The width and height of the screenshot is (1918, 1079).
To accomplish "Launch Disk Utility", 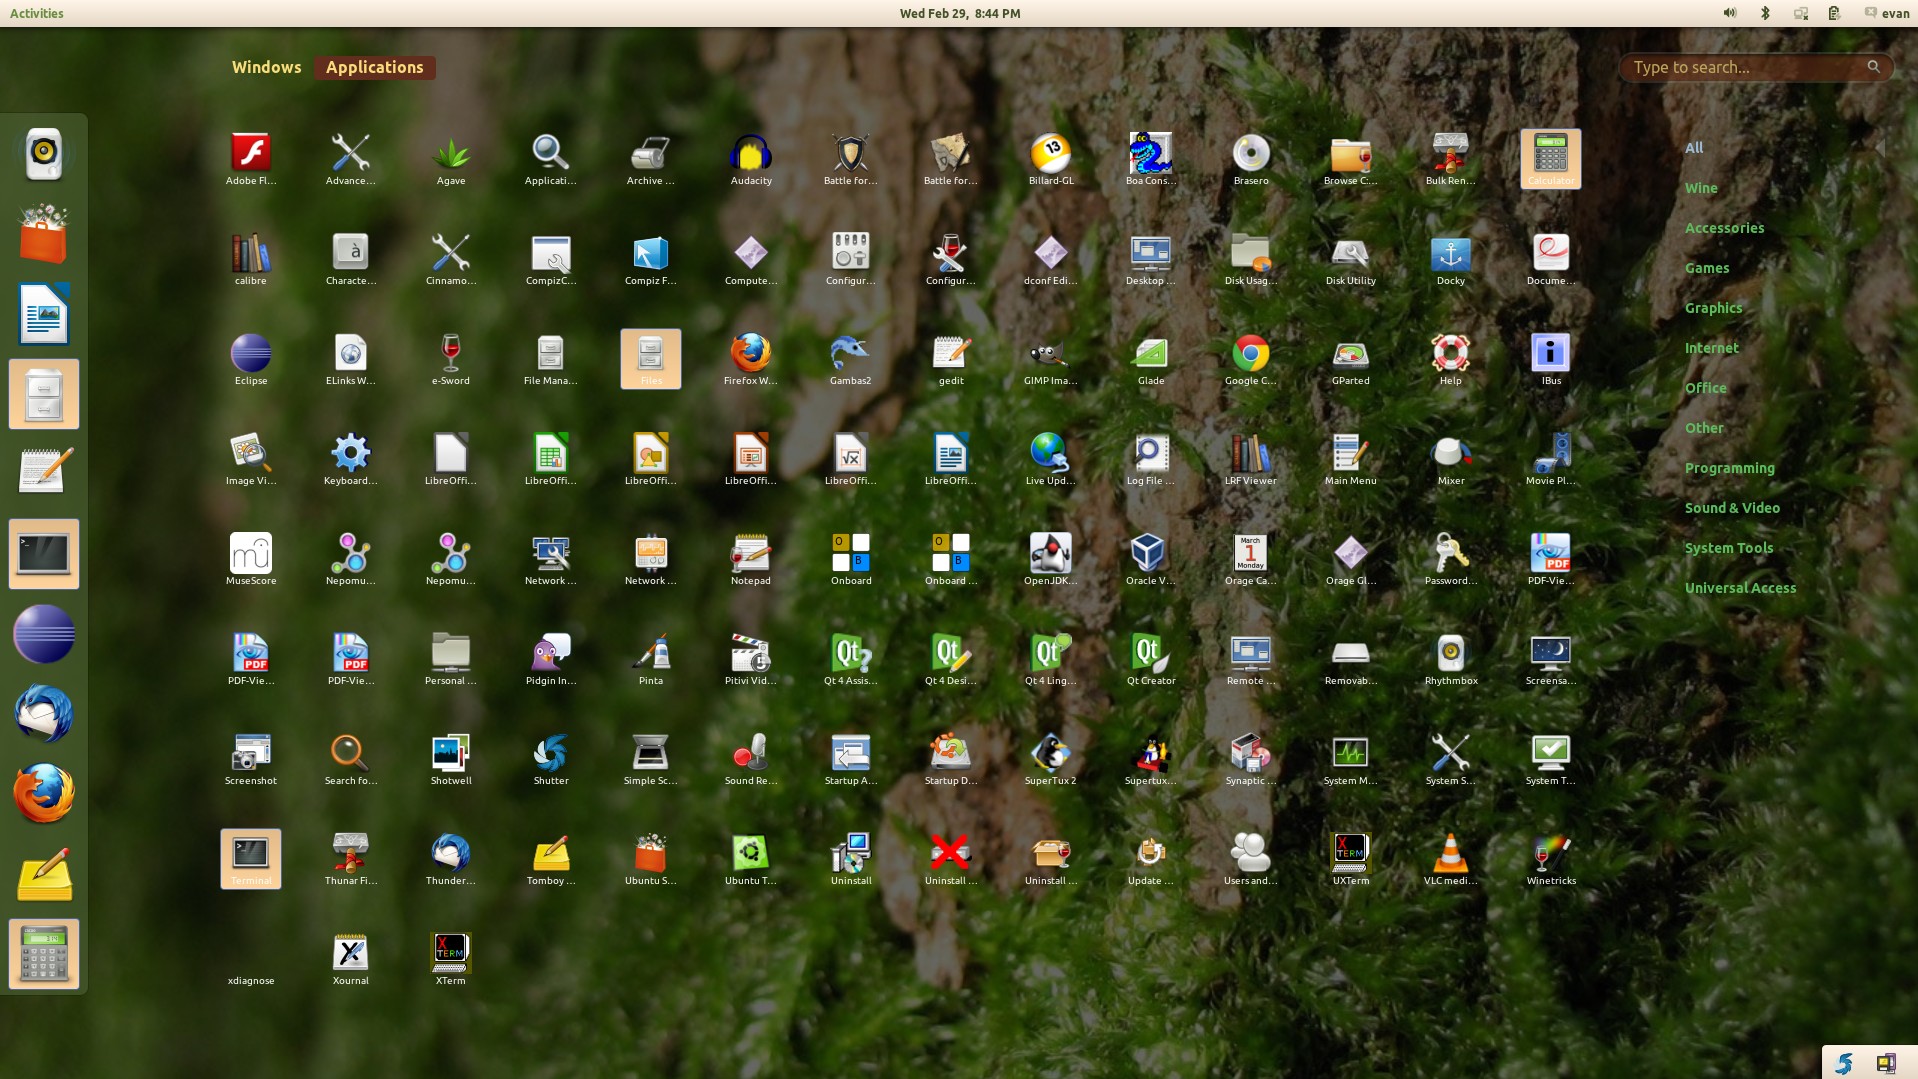I will [1351, 259].
